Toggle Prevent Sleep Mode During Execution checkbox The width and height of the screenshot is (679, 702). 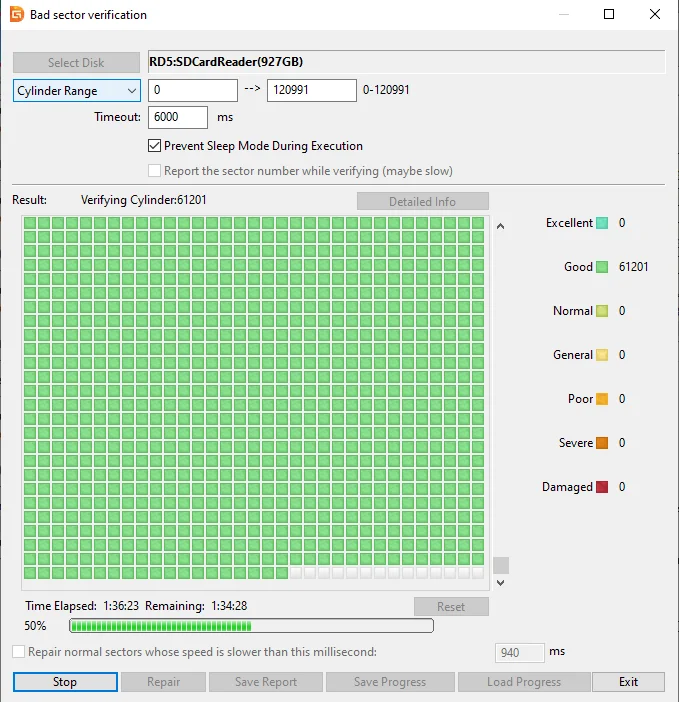pyautogui.click(x=154, y=146)
